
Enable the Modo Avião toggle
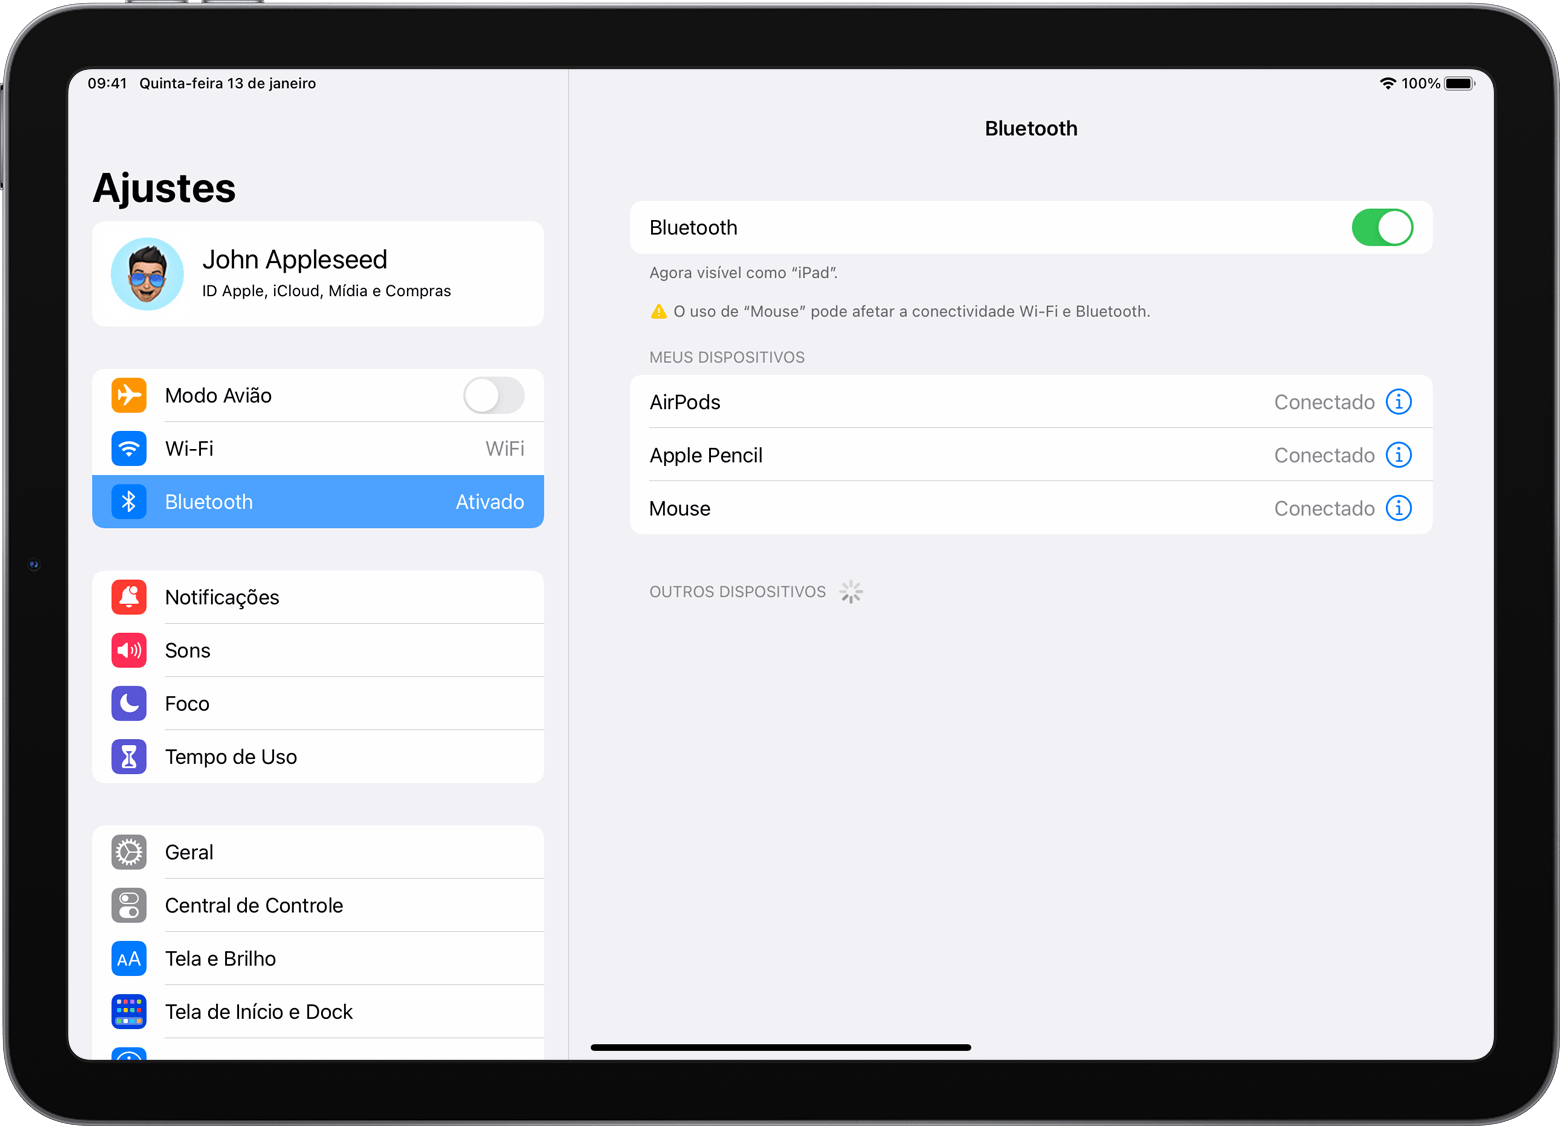point(493,395)
